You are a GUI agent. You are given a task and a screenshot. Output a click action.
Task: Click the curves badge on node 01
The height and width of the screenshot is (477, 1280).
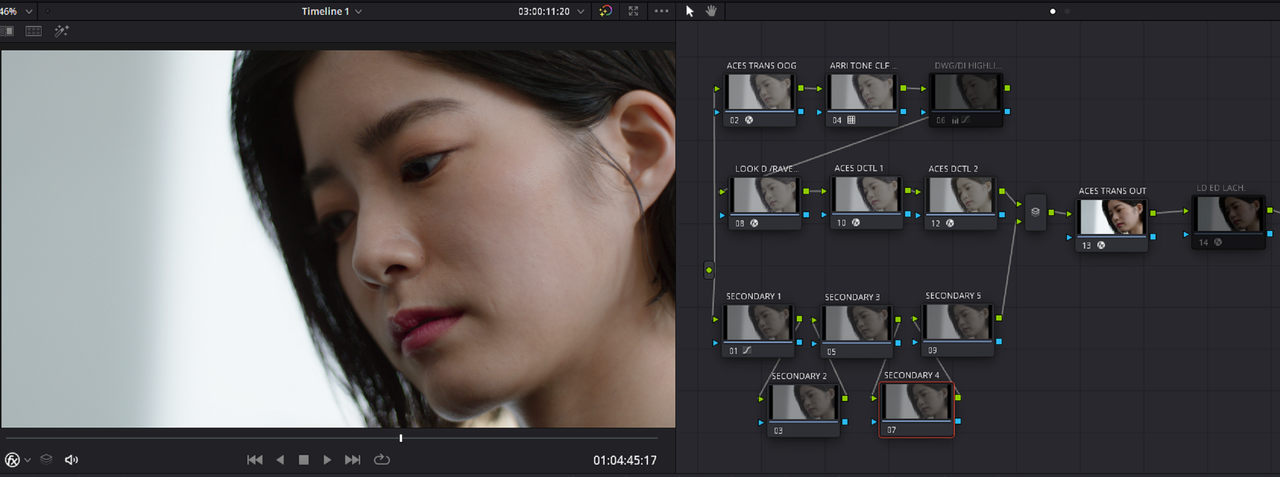pyautogui.click(x=747, y=351)
